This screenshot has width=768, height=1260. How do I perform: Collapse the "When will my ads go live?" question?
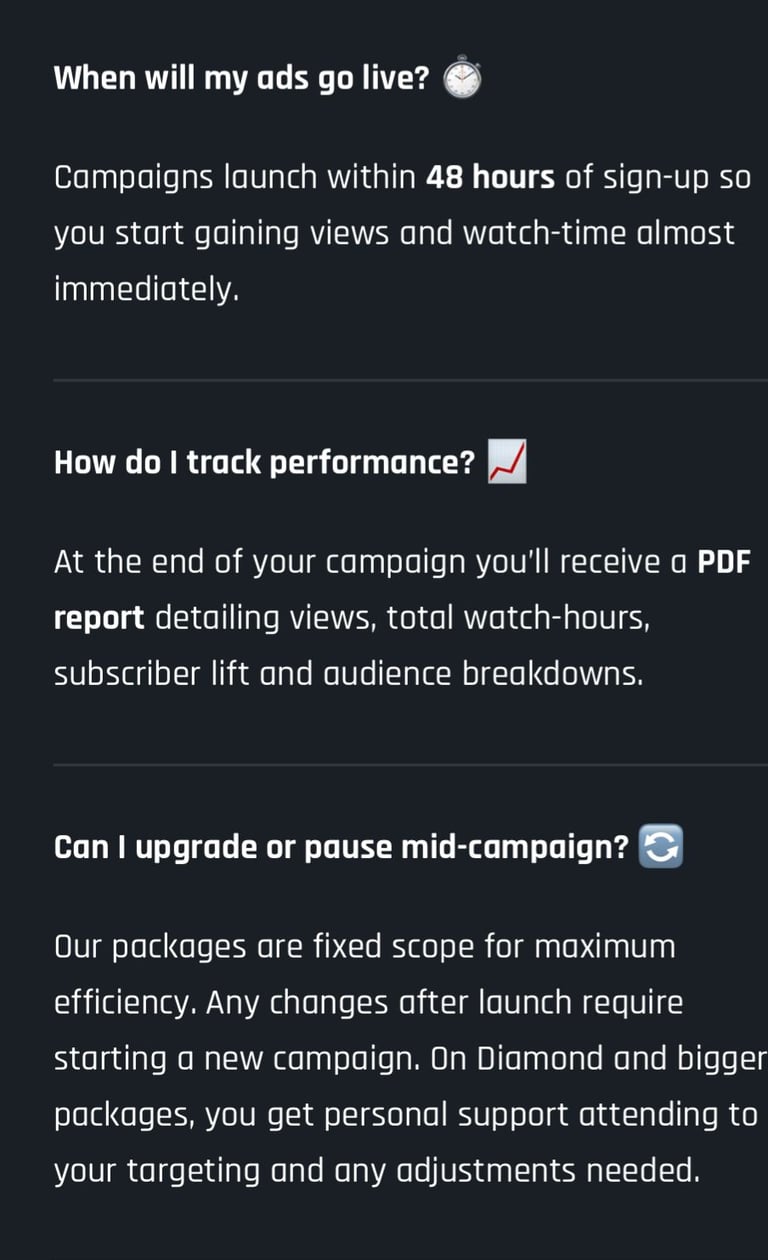pyautogui.click(x=240, y=78)
